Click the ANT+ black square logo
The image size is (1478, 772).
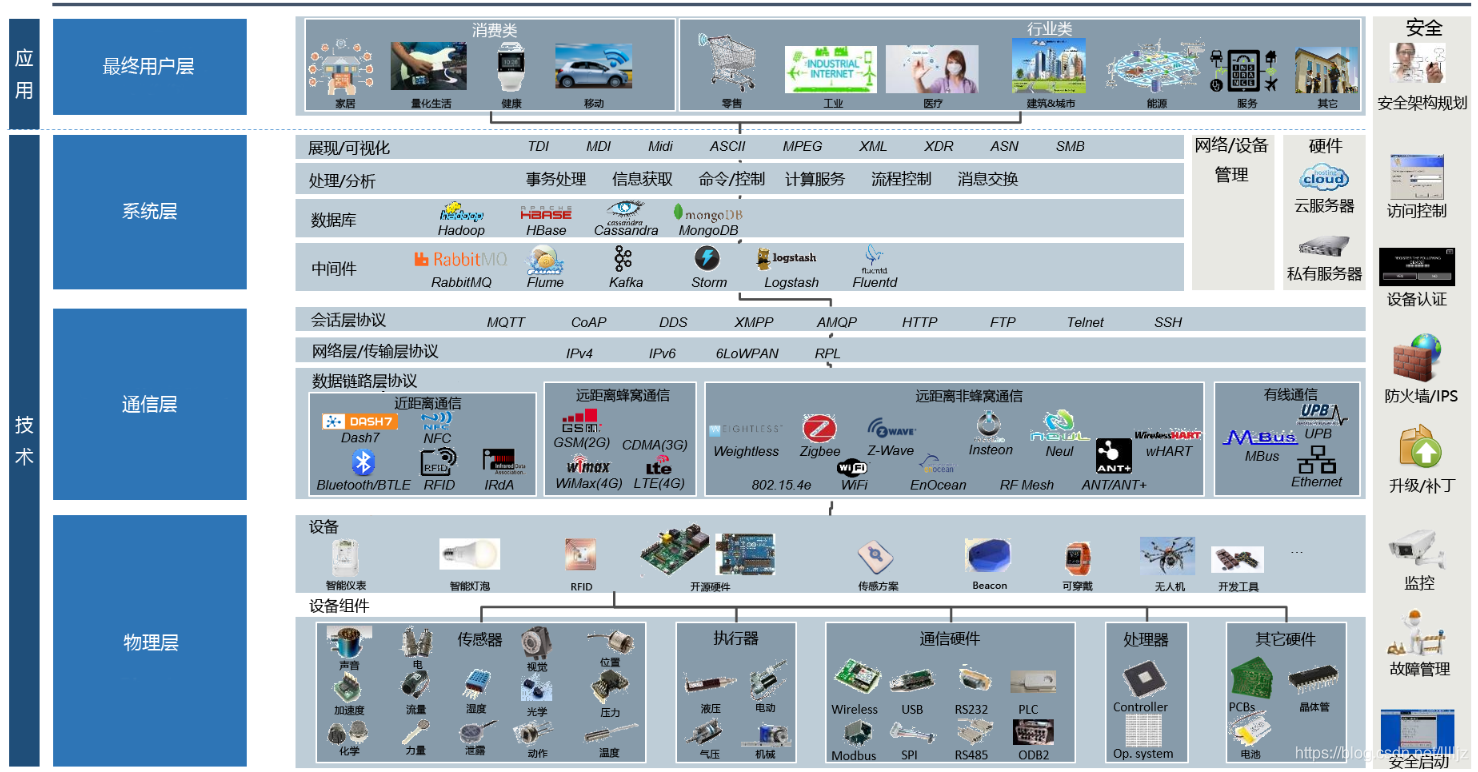(1113, 456)
